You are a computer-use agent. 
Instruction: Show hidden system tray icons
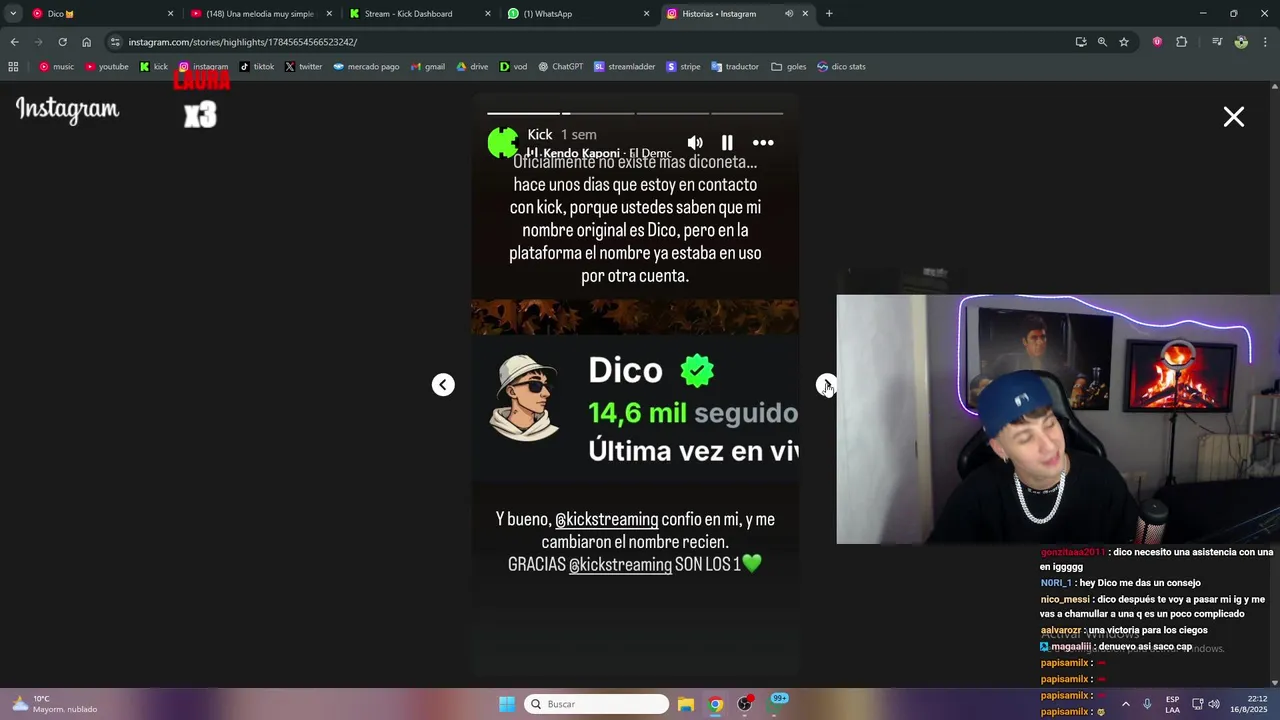point(1125,704)
